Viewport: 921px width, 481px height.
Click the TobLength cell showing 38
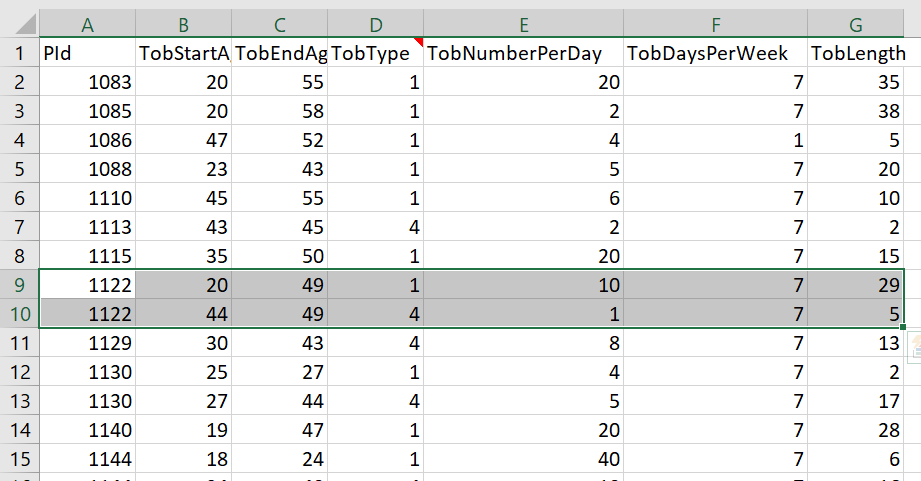tap(864, 112)
